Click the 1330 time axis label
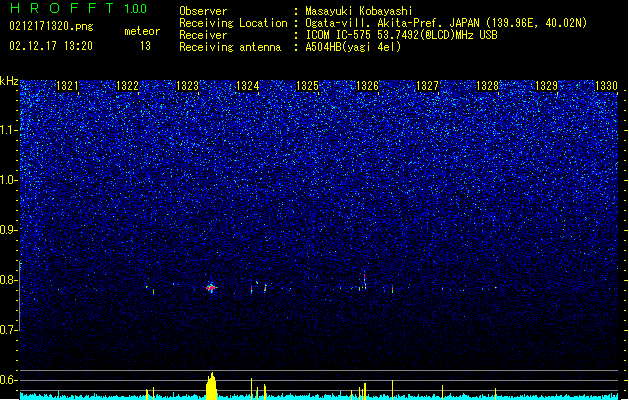The height and width of the screenshot is (400, 629). point(607,86)
